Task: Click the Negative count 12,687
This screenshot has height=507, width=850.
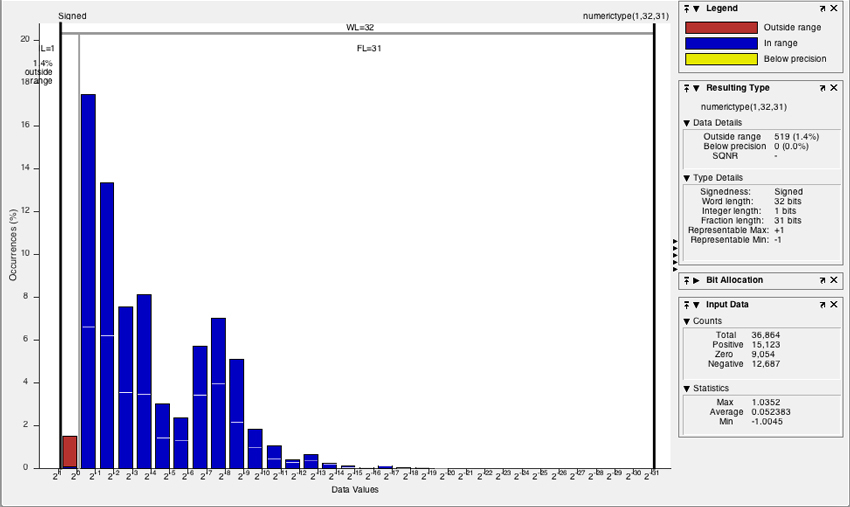Action: (765, 364)
